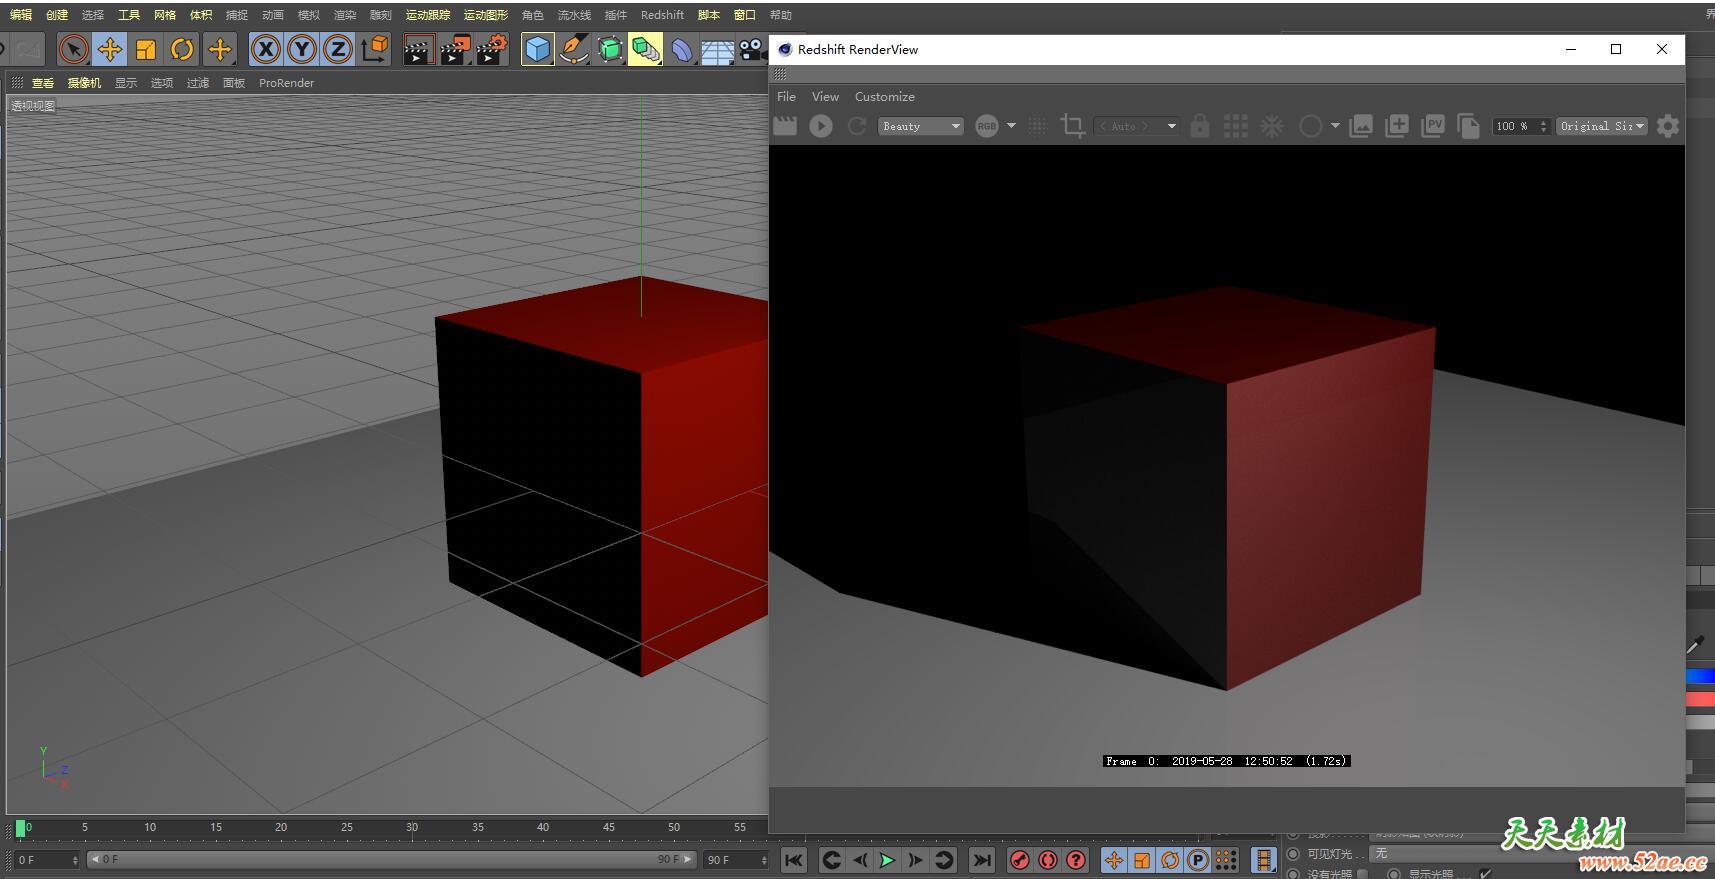Click the 100 % zoom stepper
This screenshot has width=1715, height=879.
click(x=1544, y=126)
